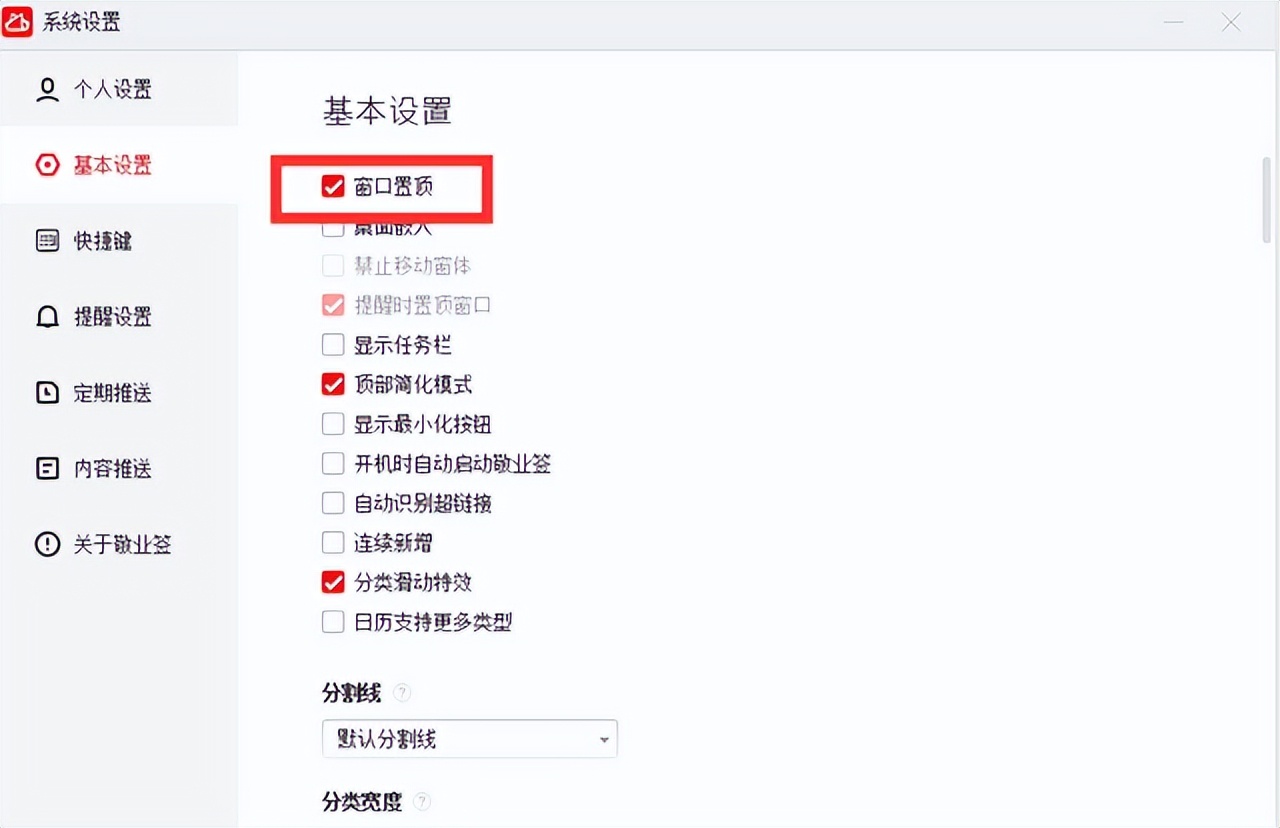Open the 默认分割线 dropdown
This screenshot has width=1280, height=828.
coord(469,739)
